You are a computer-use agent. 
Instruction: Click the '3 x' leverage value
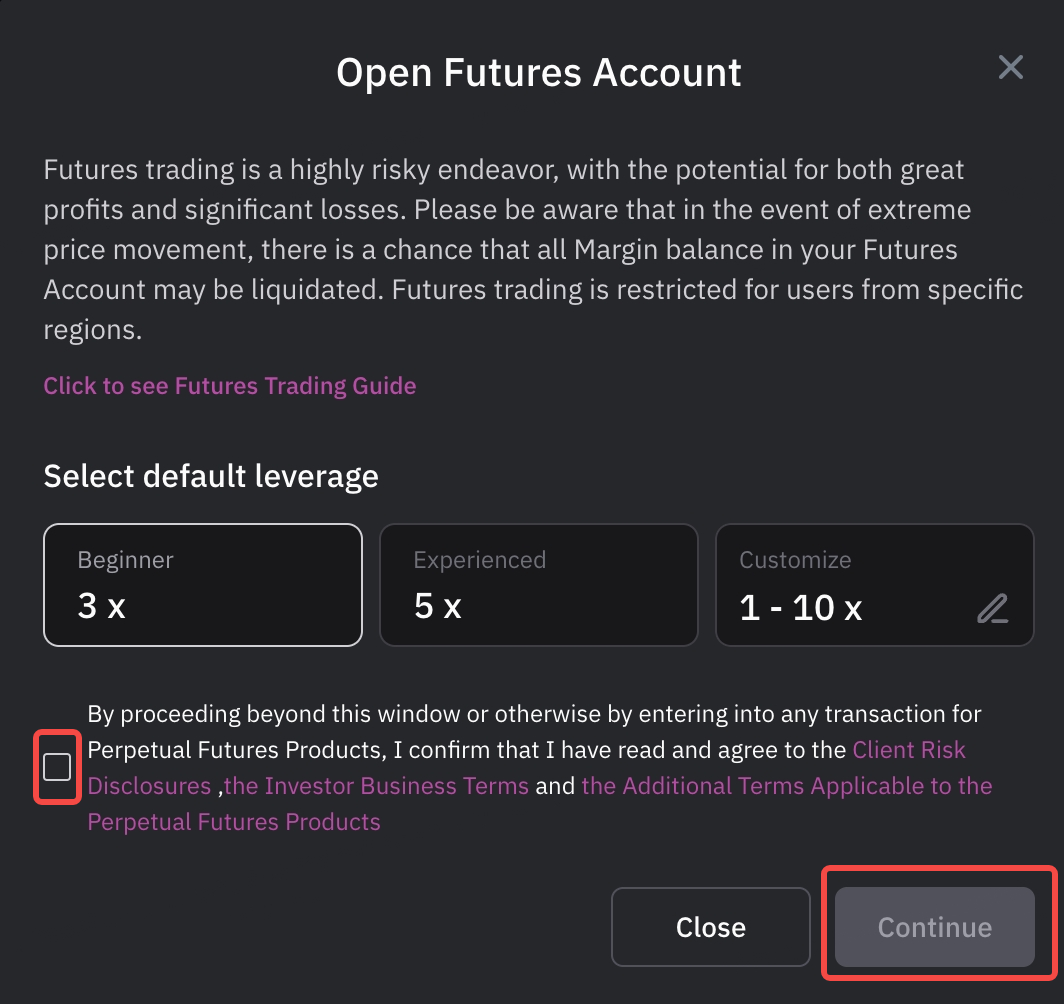pyautogui.click(x=101, y=606)
